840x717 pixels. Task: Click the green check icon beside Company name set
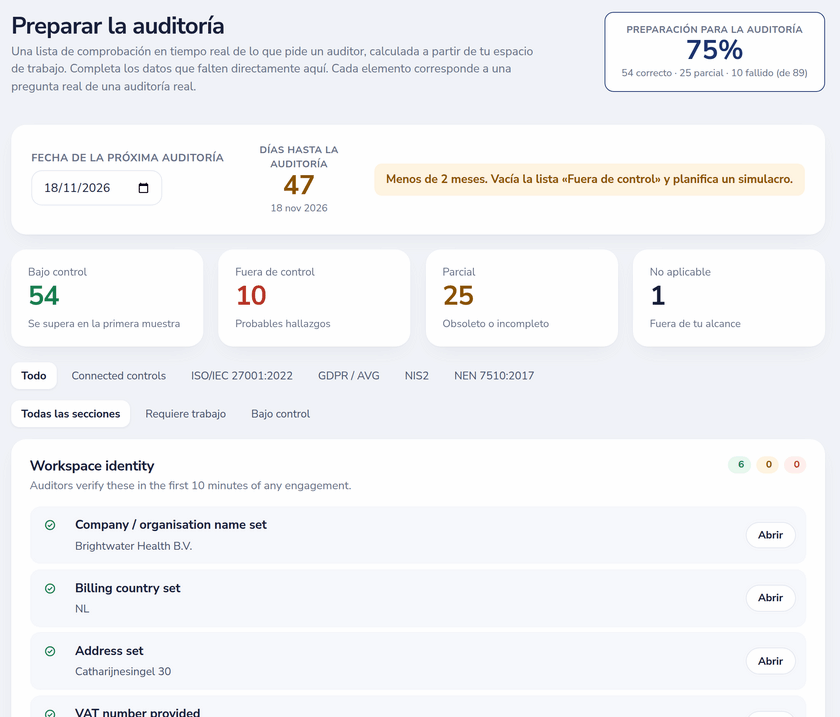click(50, 525)
